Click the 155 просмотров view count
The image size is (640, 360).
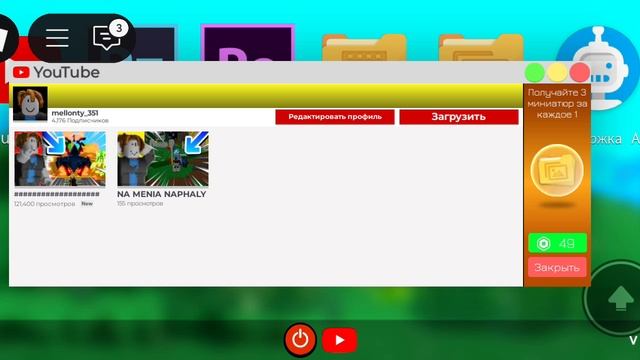pos(140,204)
